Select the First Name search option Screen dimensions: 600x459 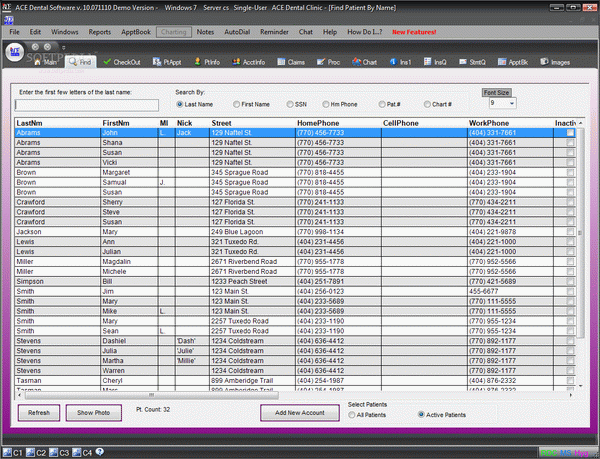[x=237, y=104]
